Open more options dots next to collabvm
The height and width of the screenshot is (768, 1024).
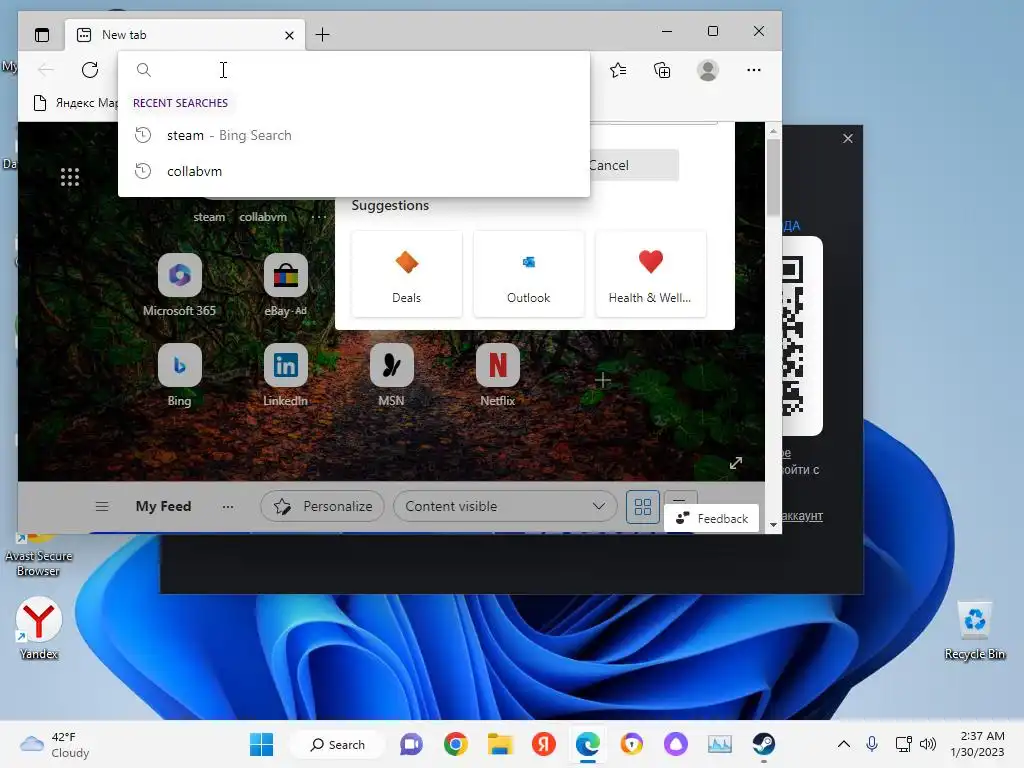click(x=319, y=217)
